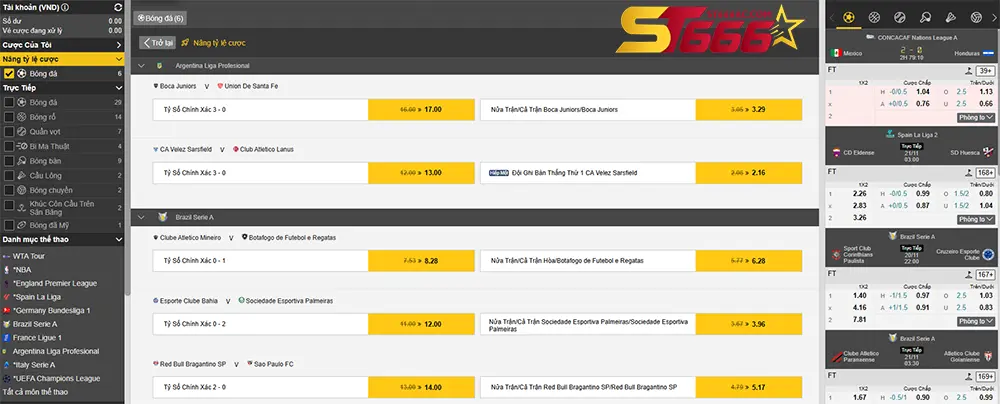Uncheck Bóng đá under Nâng tỷ lệ cược
Viewport: 1000px width, 404px height.
point(9,73)
